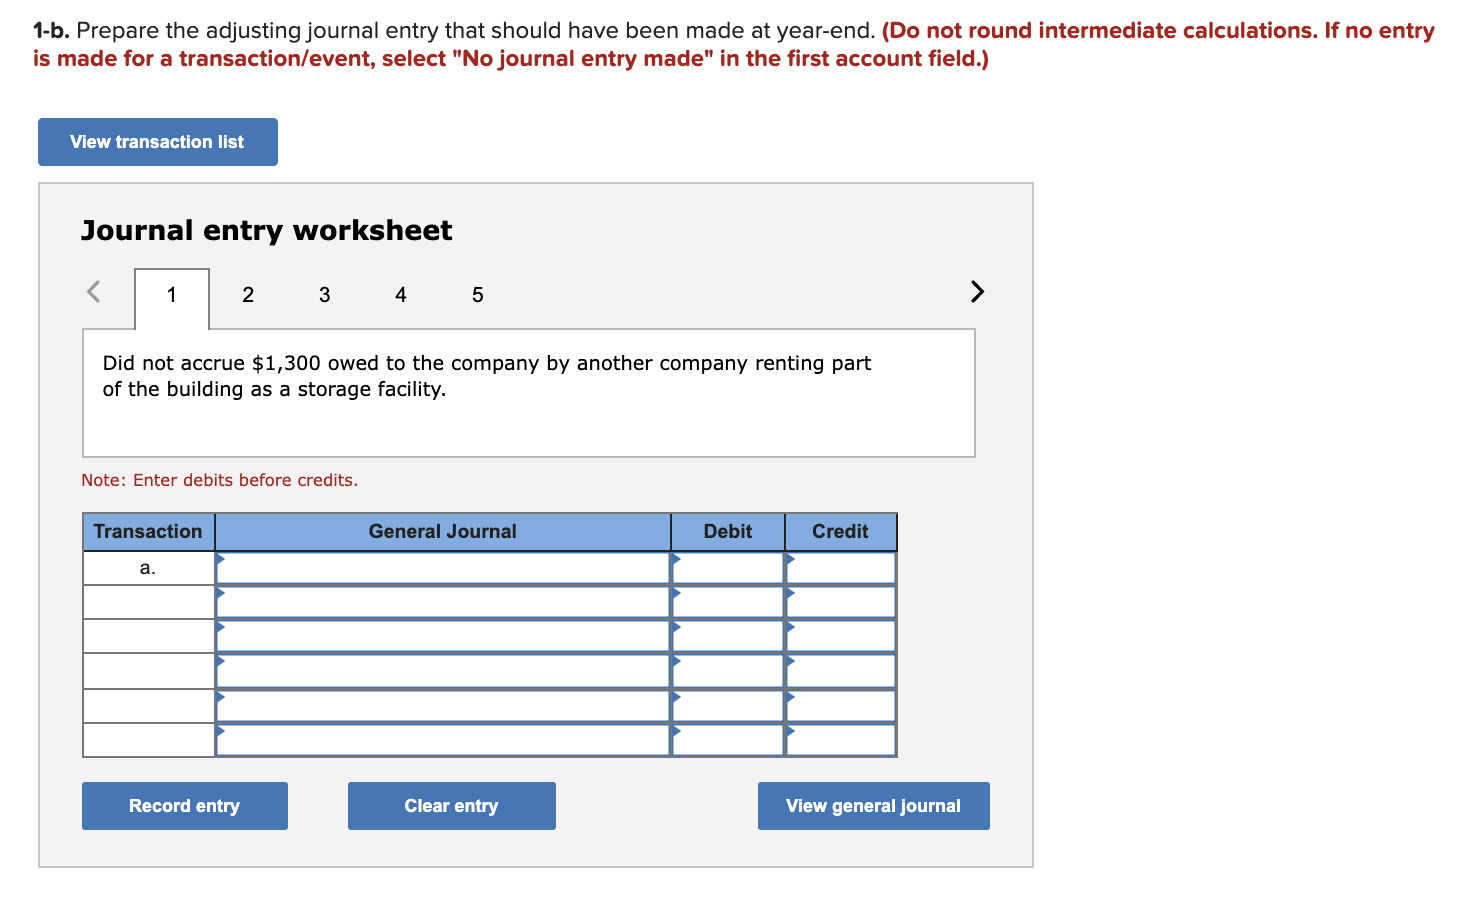Switch to worksheet tab 5
1484x922 pixels.
click(x=478, y=295)
